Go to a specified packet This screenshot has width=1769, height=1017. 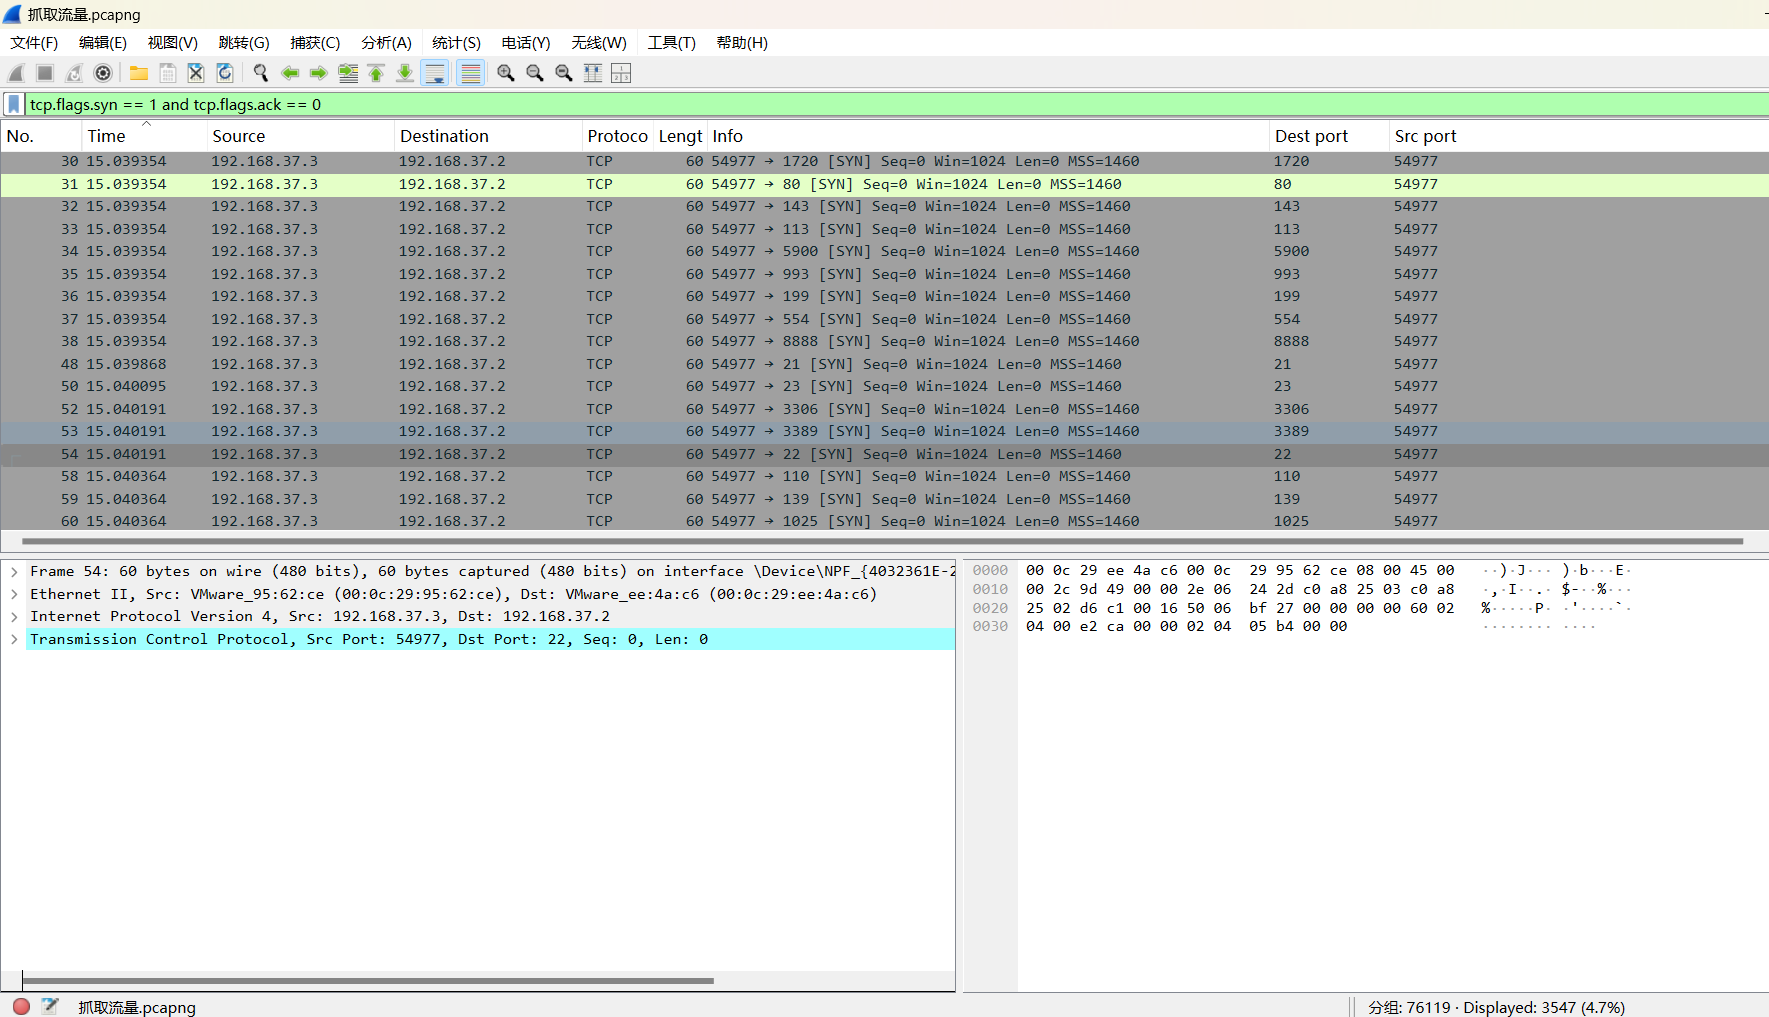348,73
